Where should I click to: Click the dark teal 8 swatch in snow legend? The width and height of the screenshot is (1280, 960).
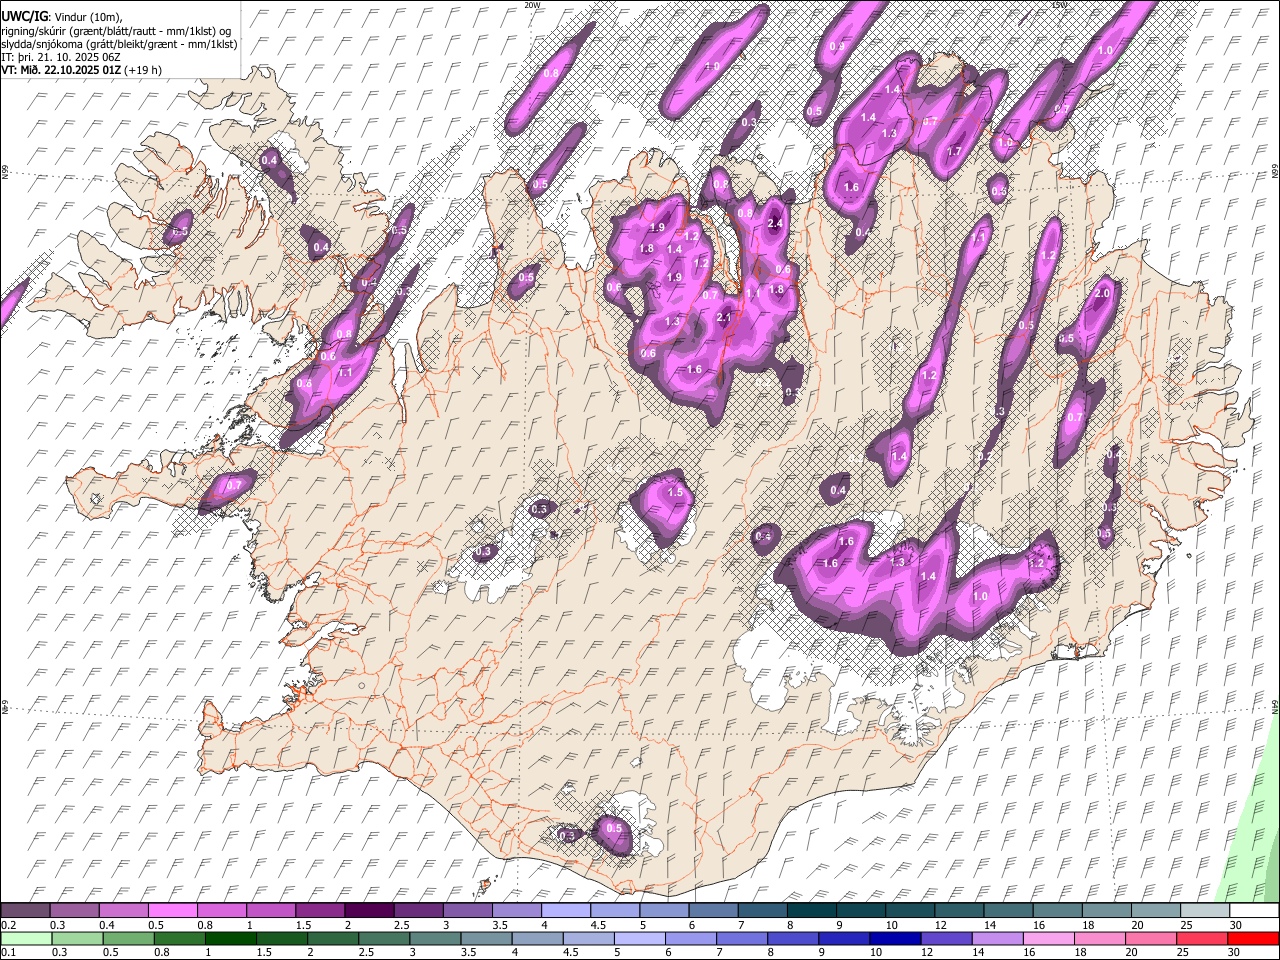(810, 911)
